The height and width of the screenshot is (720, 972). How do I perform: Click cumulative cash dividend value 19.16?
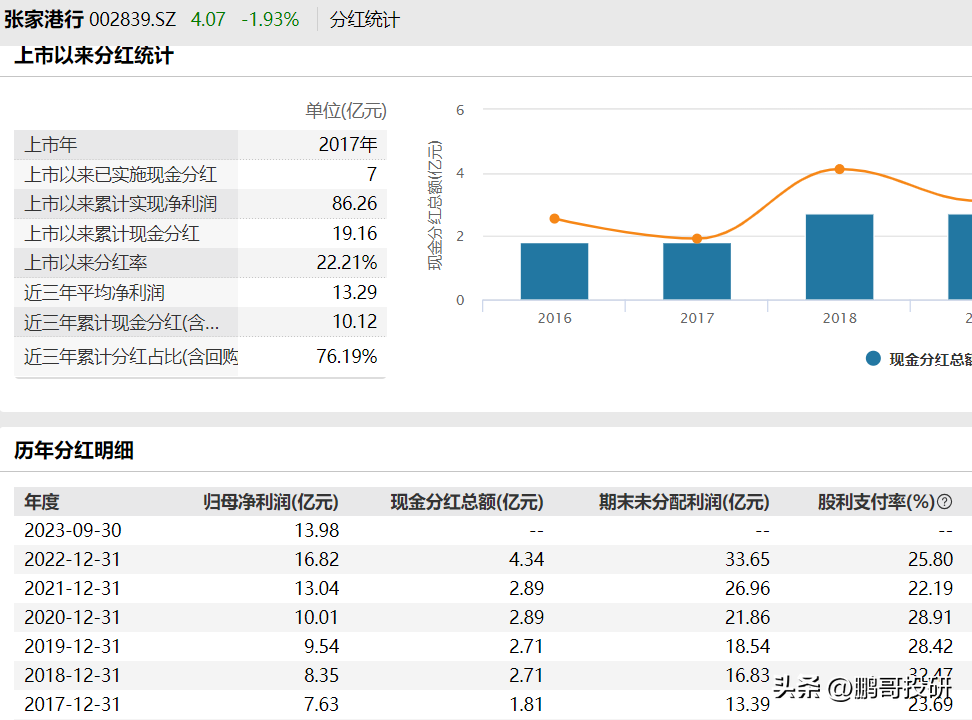pyautogui.click(x=355, y=233)
